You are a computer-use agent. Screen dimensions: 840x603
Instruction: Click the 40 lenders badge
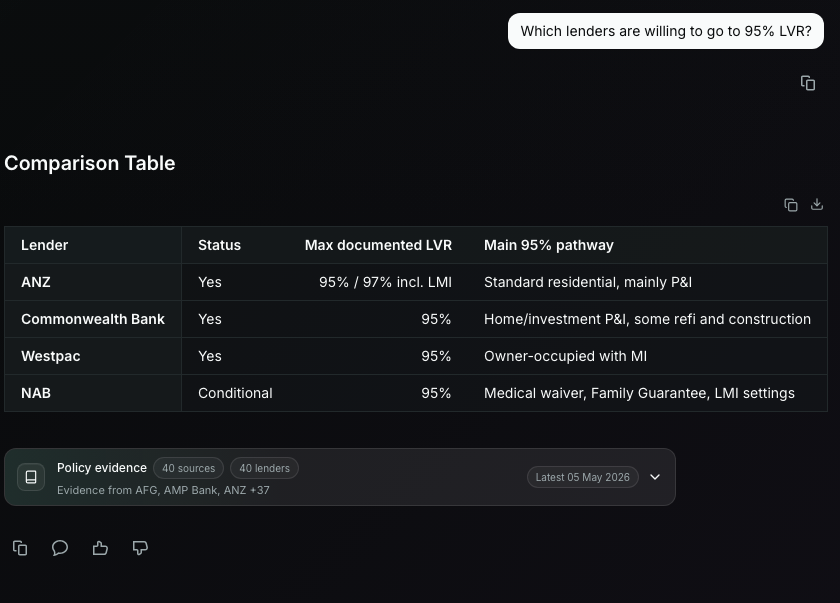[264, 468]
